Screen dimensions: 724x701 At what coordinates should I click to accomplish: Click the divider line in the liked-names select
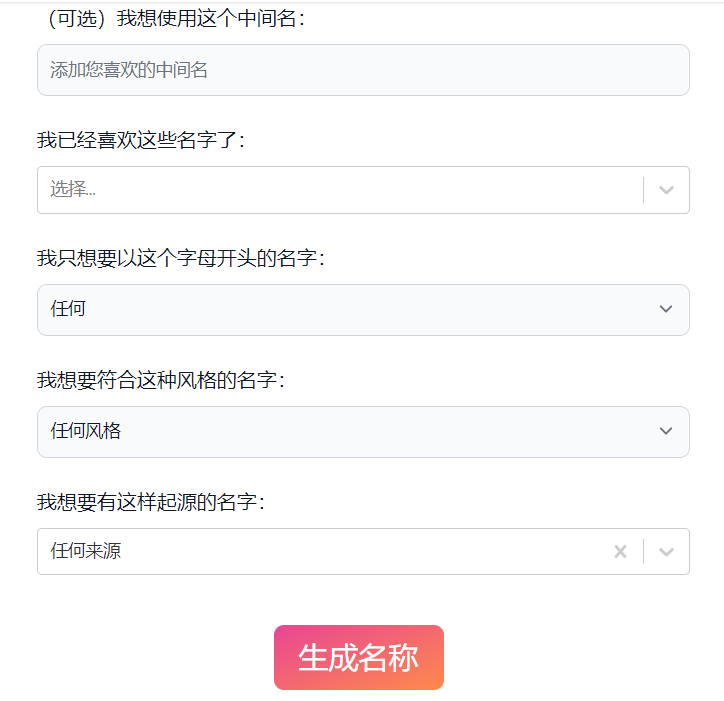(x=643, y=190)
